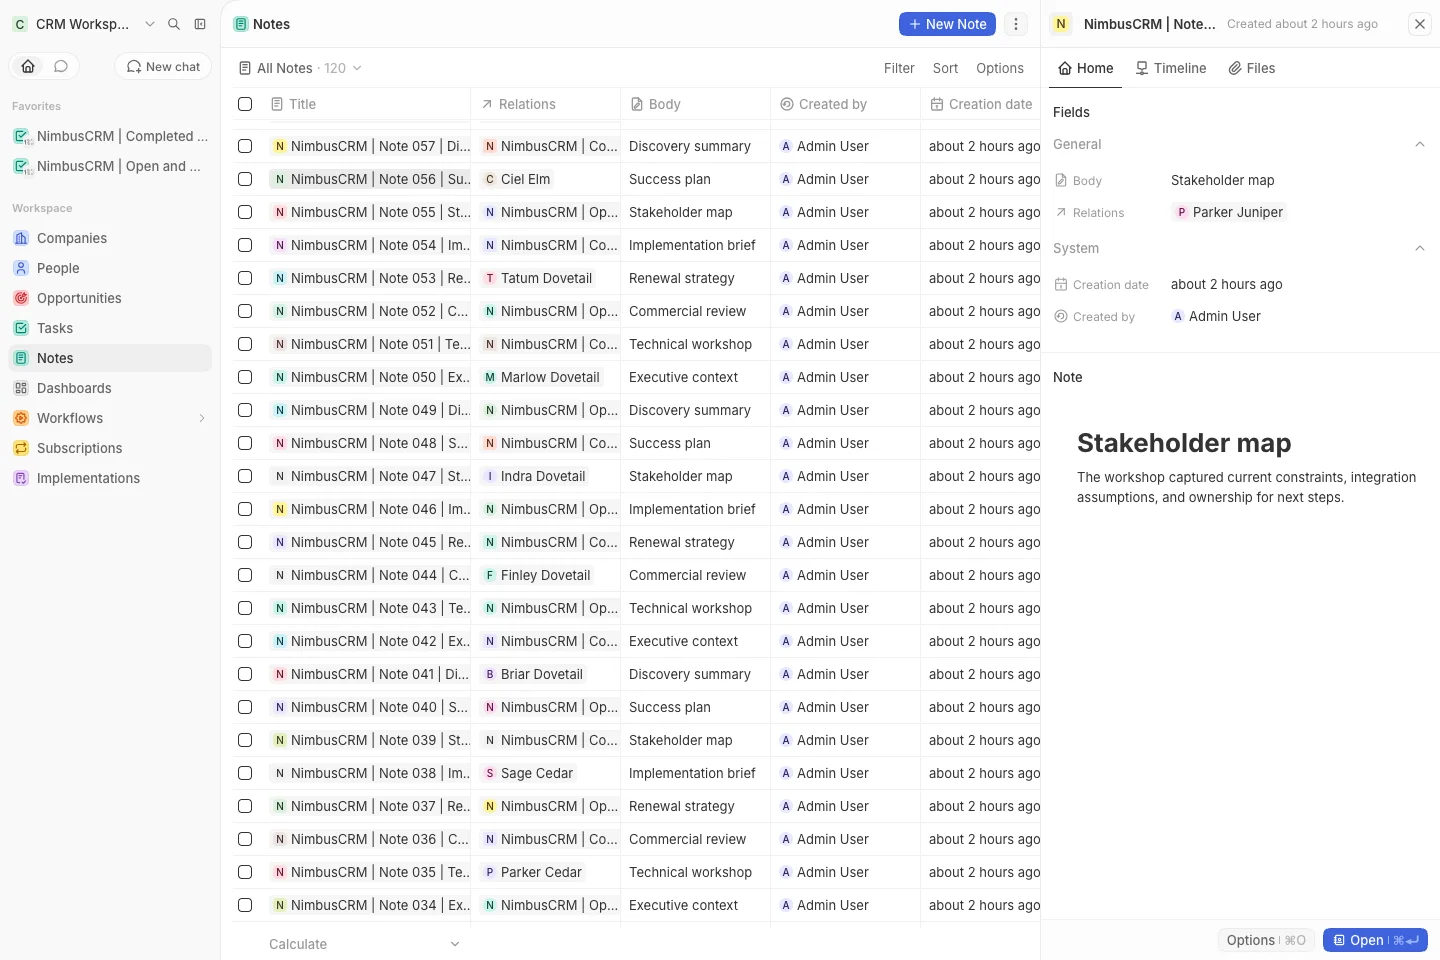Open favorite NimbusCRM | Completed view
The height and width of the screenshot is (960, 1440).
[110, 136]
